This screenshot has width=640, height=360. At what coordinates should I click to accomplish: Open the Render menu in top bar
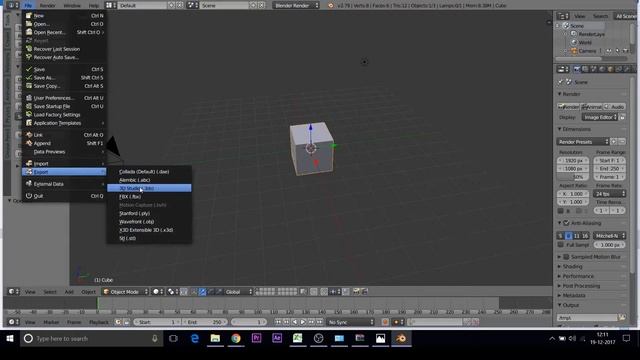point(47,6)
